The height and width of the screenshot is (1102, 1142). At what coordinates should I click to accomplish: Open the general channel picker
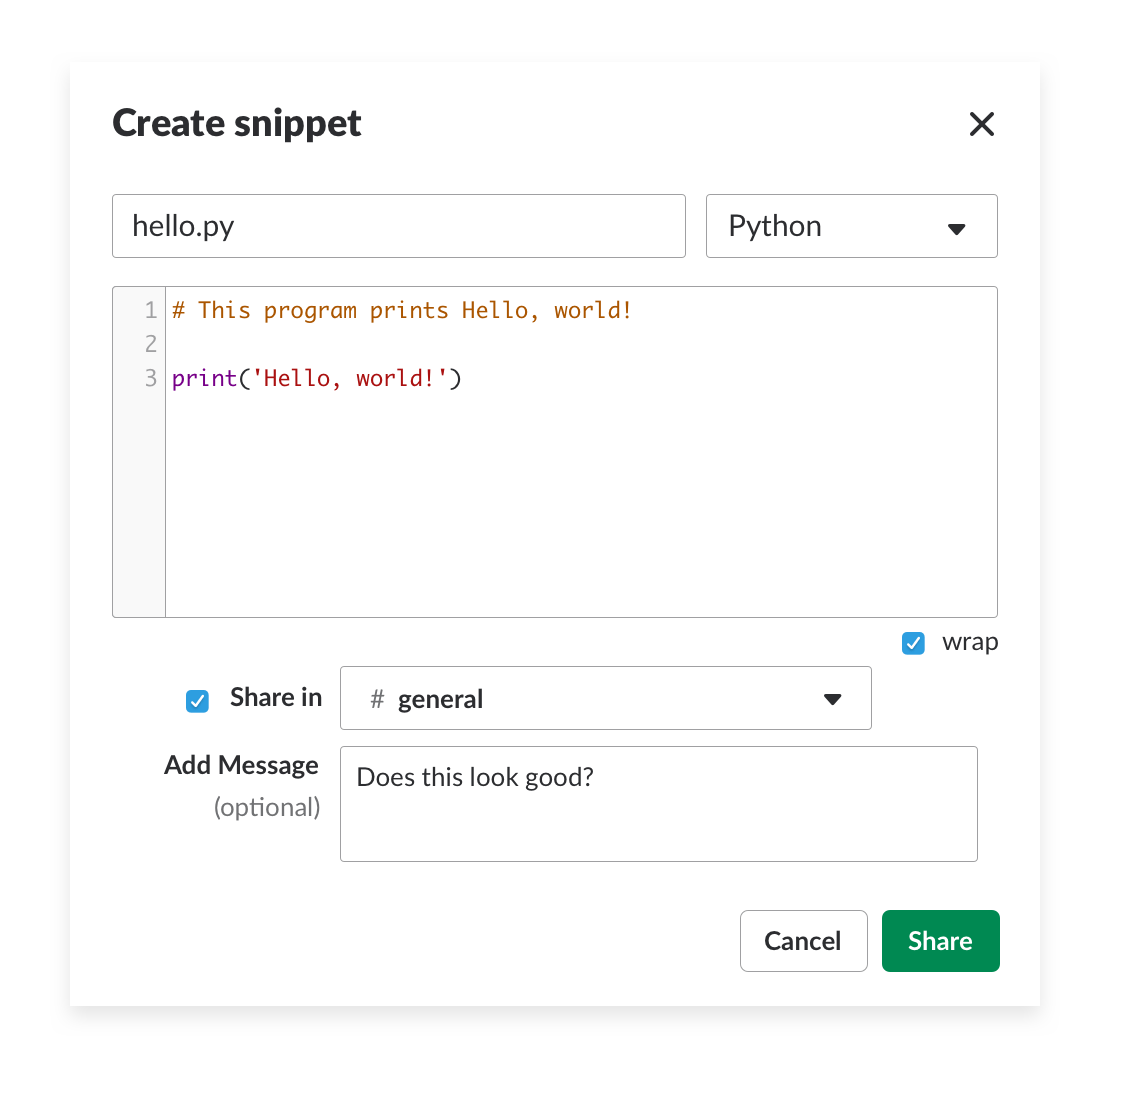tap(606, 698)
